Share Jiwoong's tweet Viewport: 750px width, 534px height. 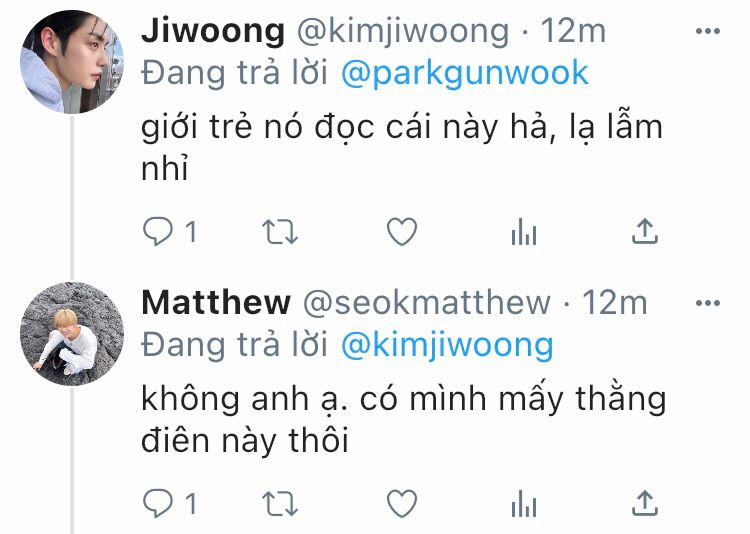pos(645,231)
